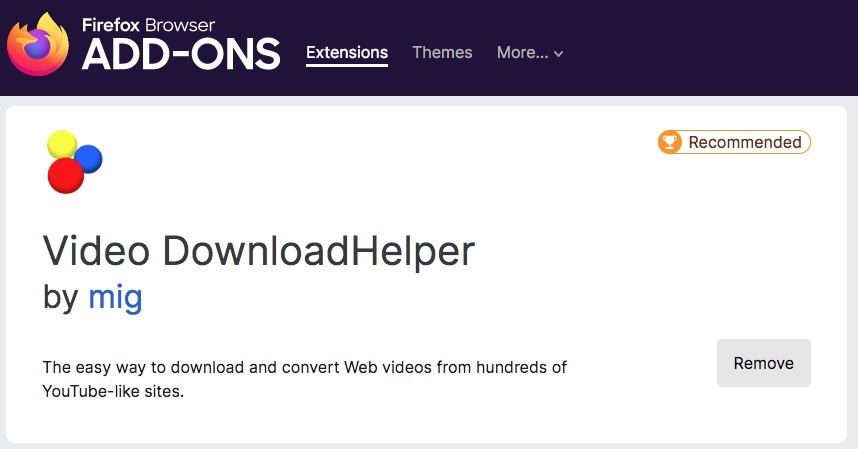Click the Video DownloadHelper title heading
858x449 pixels.
(x=258, y=251)
